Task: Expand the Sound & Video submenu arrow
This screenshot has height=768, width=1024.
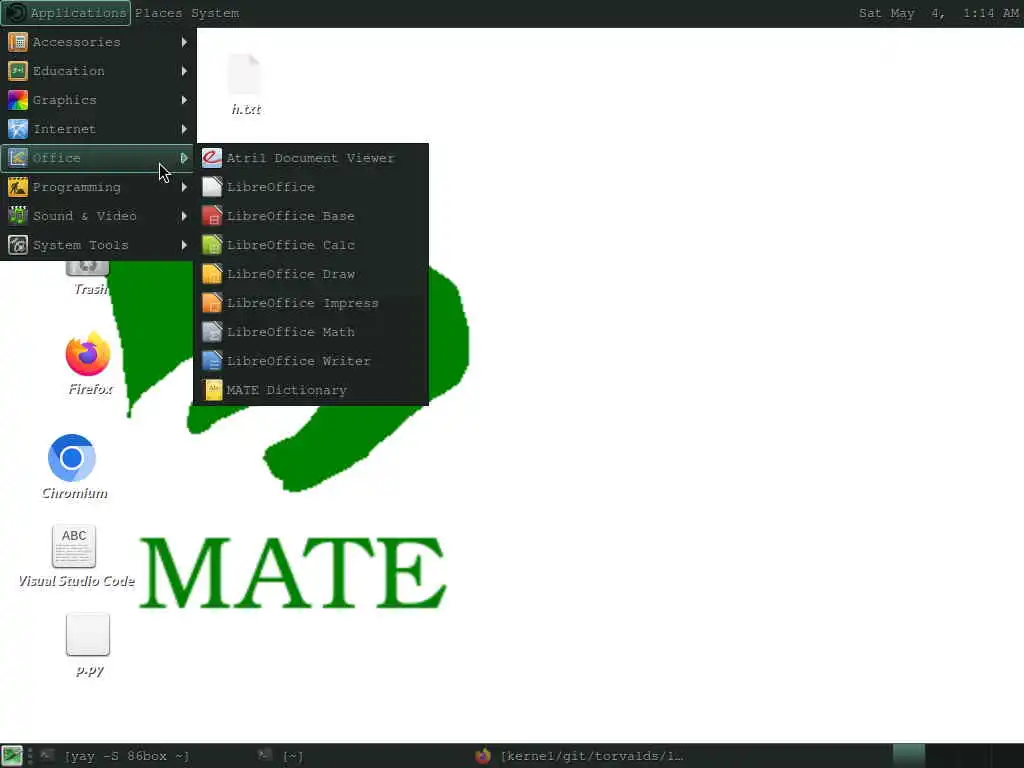Action: 184,216
